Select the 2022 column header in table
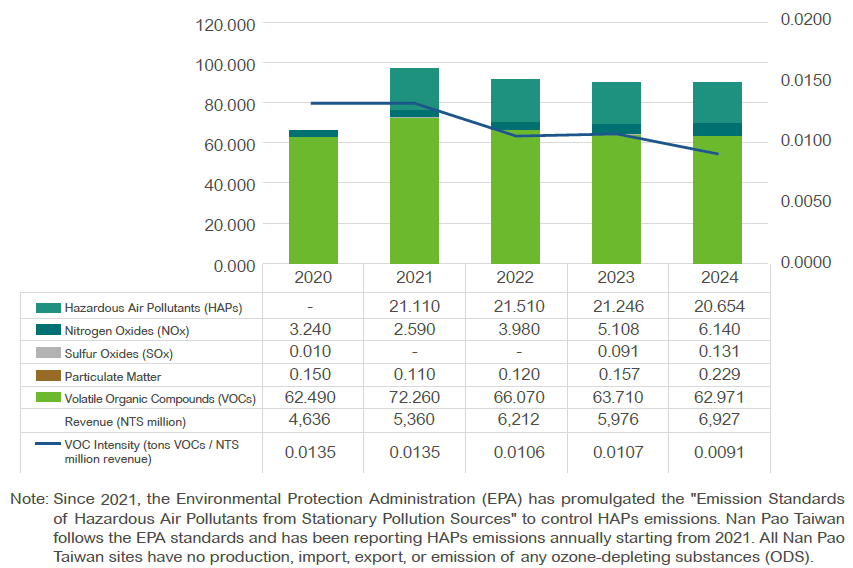Screen dimensions: 853x568 [516, 278]
